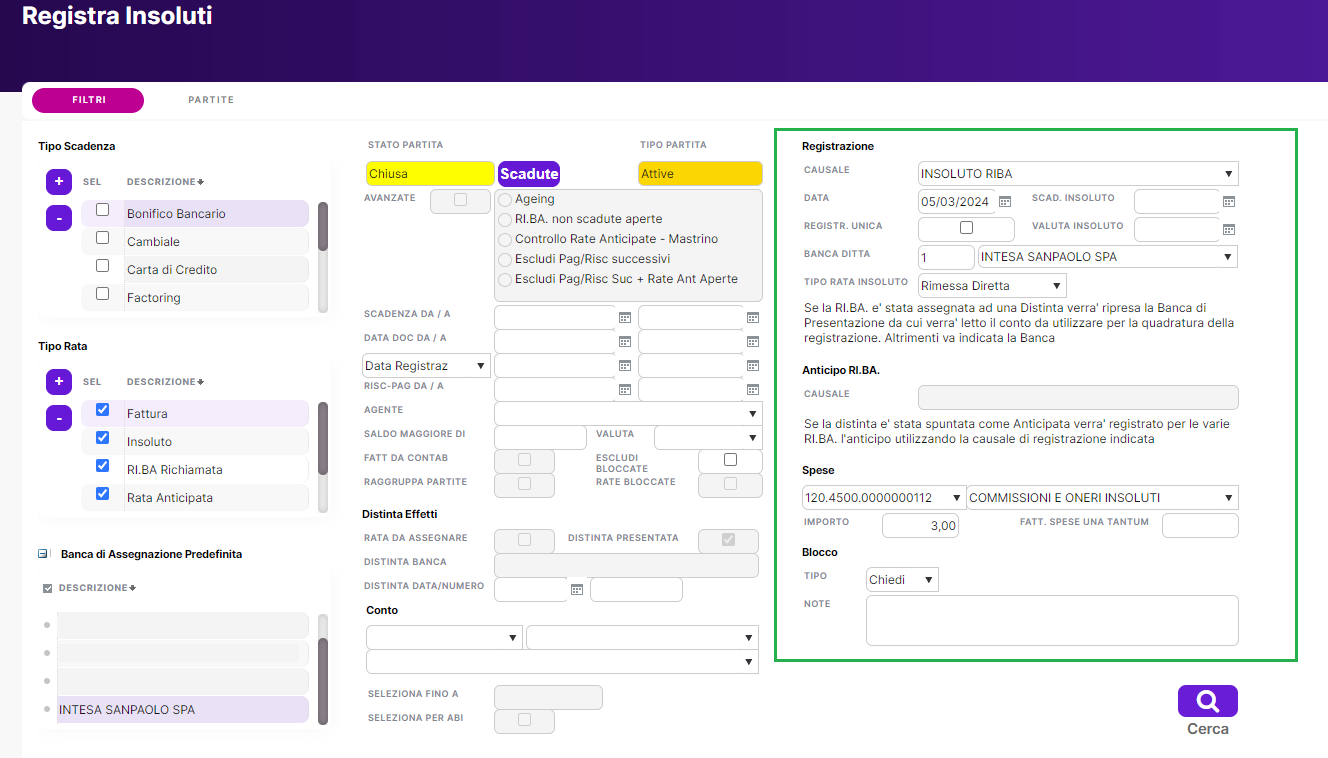Check the Carta di Credito checkbox

pyautogui.click(x=102, y=266)
